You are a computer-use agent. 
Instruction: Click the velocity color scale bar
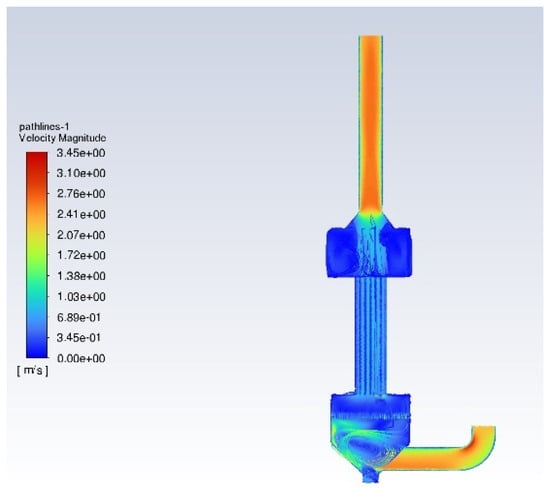pos(36,255)
